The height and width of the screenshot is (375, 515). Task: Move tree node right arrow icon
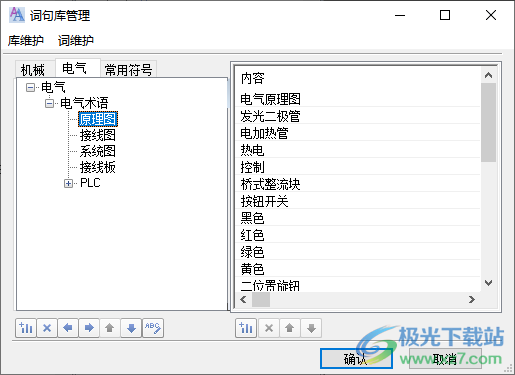pos(89,328)
